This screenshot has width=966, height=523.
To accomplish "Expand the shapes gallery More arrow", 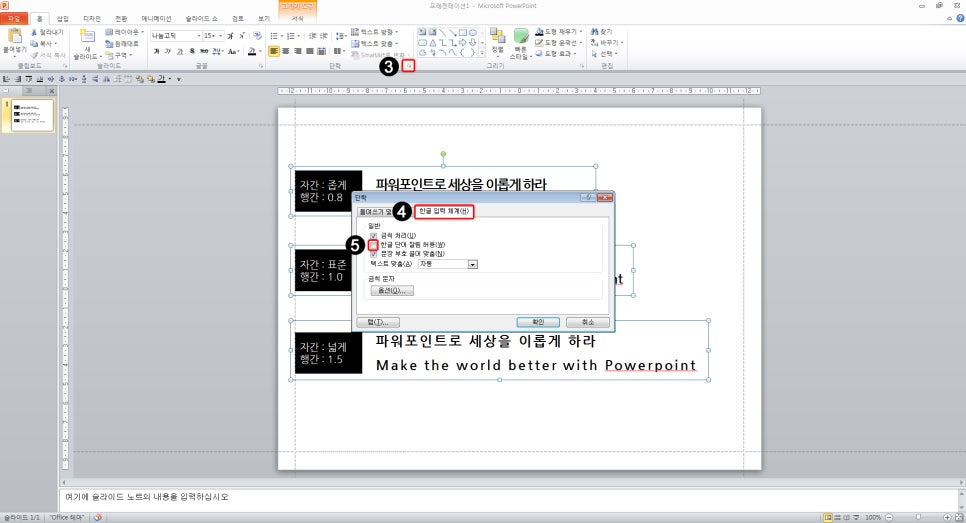I will [x=482, y=53].
